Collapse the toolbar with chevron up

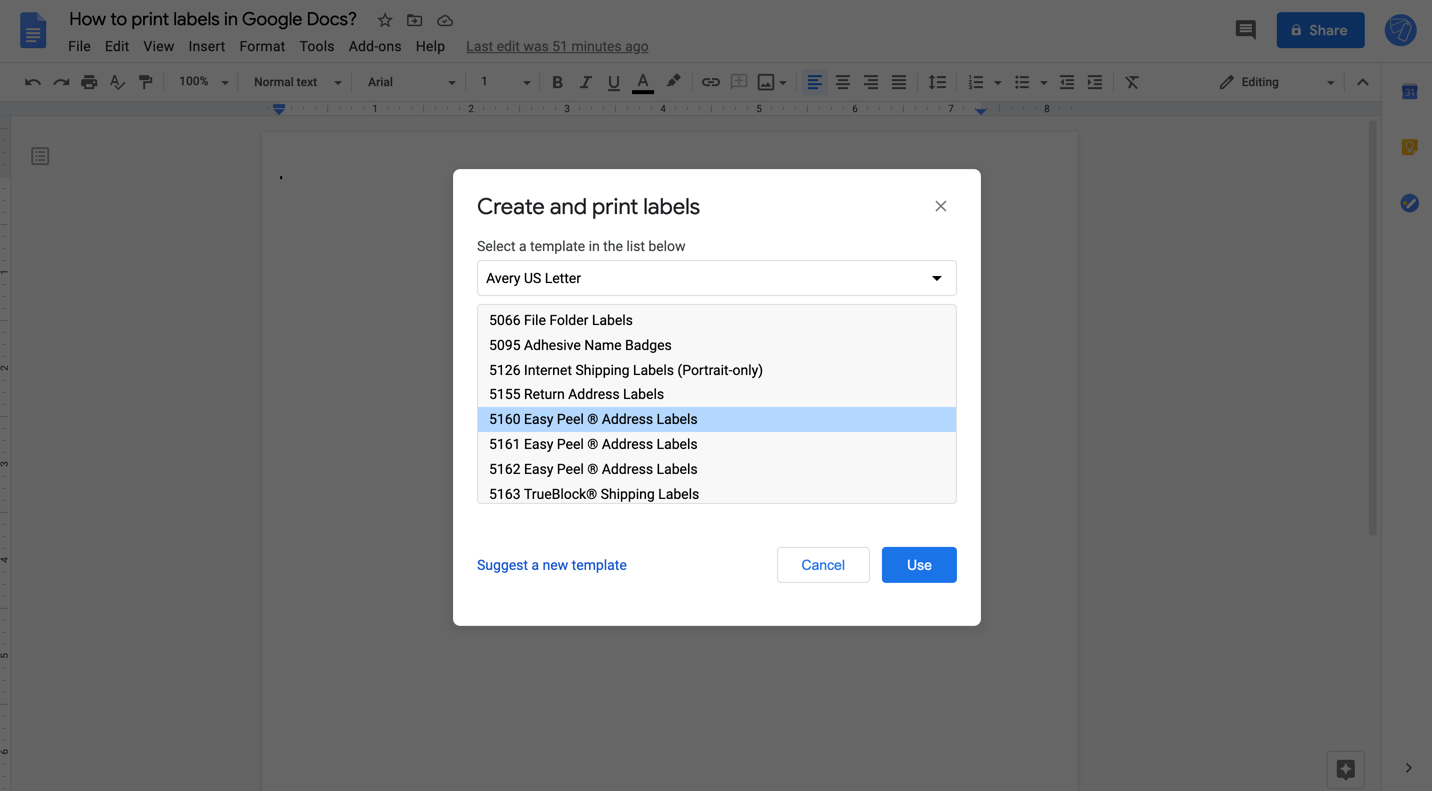[x=1362, y=82]
